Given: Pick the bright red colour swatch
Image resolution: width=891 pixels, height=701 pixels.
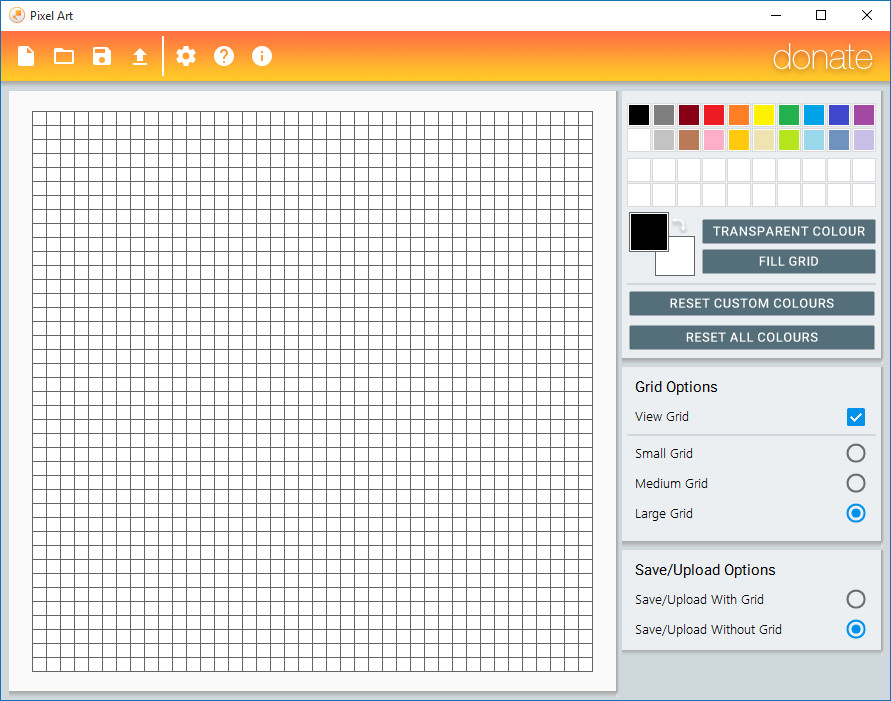Looking at the screenshot, I should click(714, 115).
